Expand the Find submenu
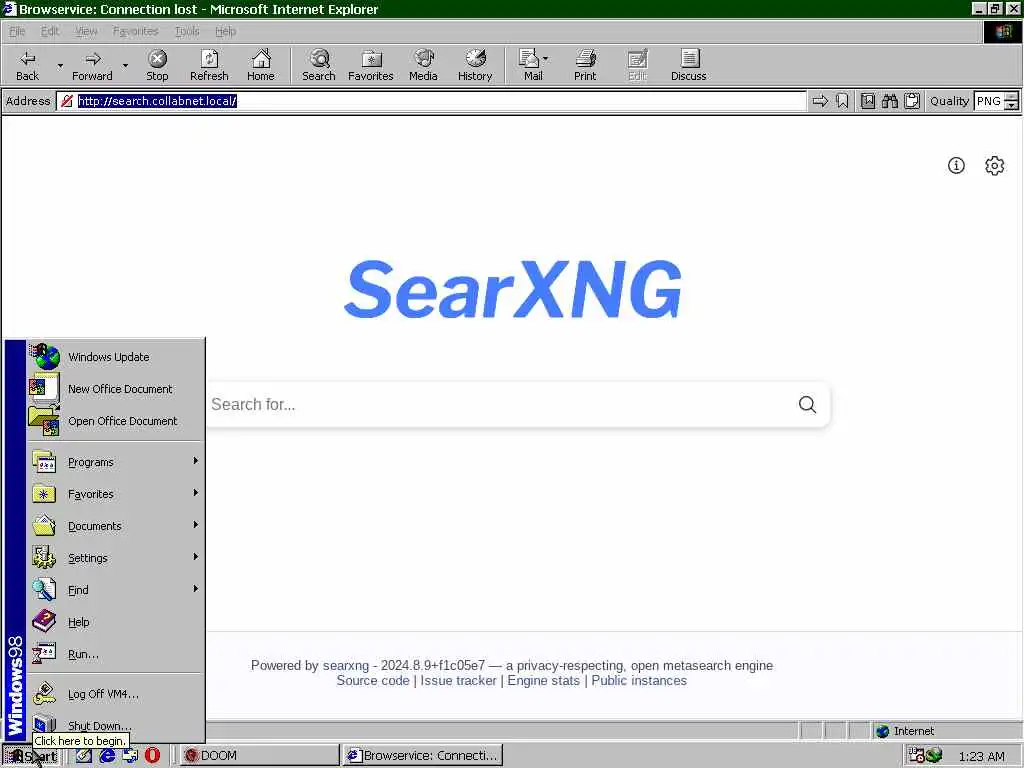 click(x=115, y=590)
